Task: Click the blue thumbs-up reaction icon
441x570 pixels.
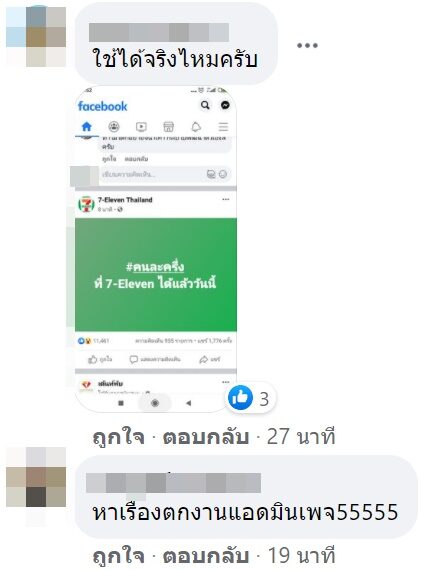Action: tap(240, 398)
